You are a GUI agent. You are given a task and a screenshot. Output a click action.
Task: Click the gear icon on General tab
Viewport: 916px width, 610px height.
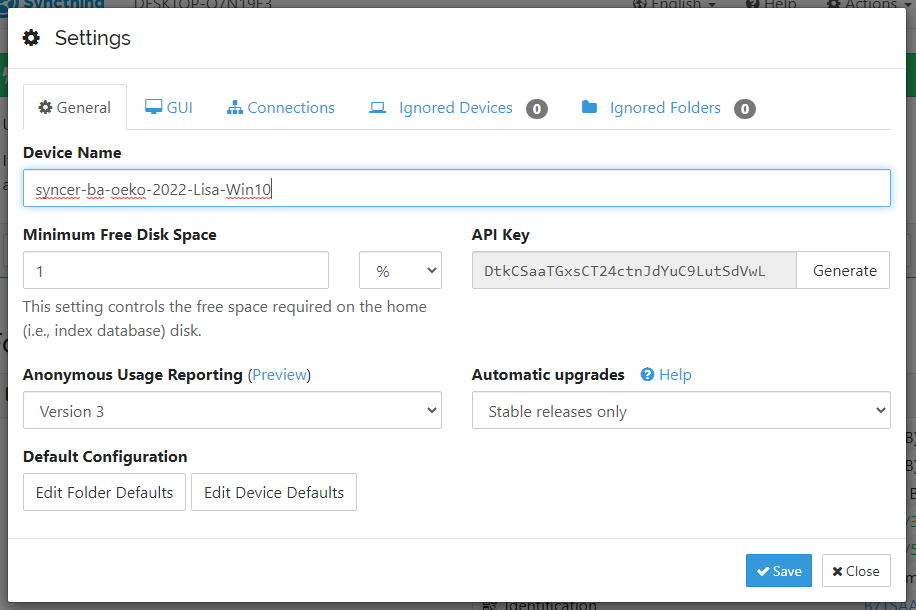pos(45,108)
